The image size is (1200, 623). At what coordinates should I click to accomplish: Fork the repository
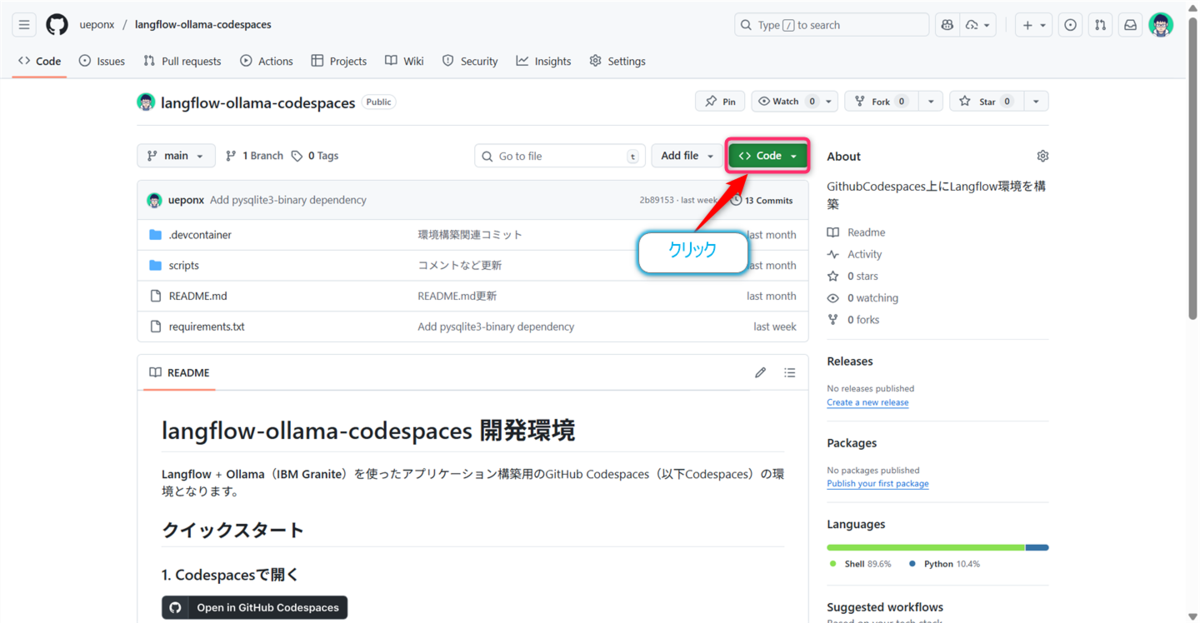pos(881,102)
